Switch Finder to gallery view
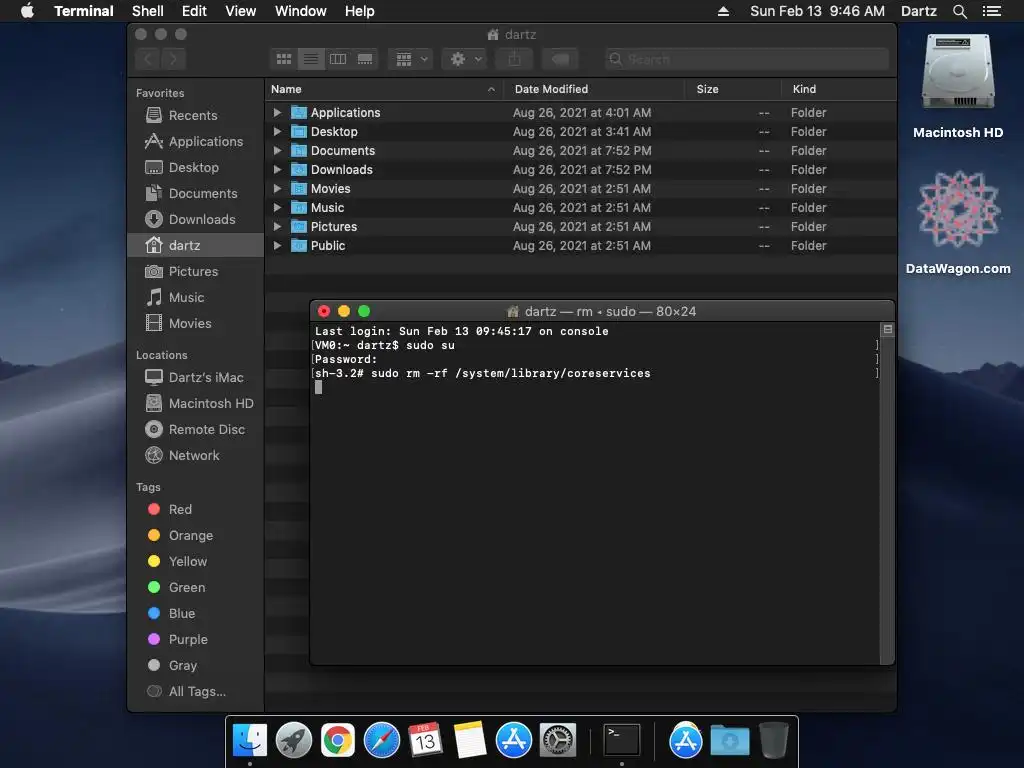Image resolution: width=1024 pixels, height=768 pixels. point(365,59)
